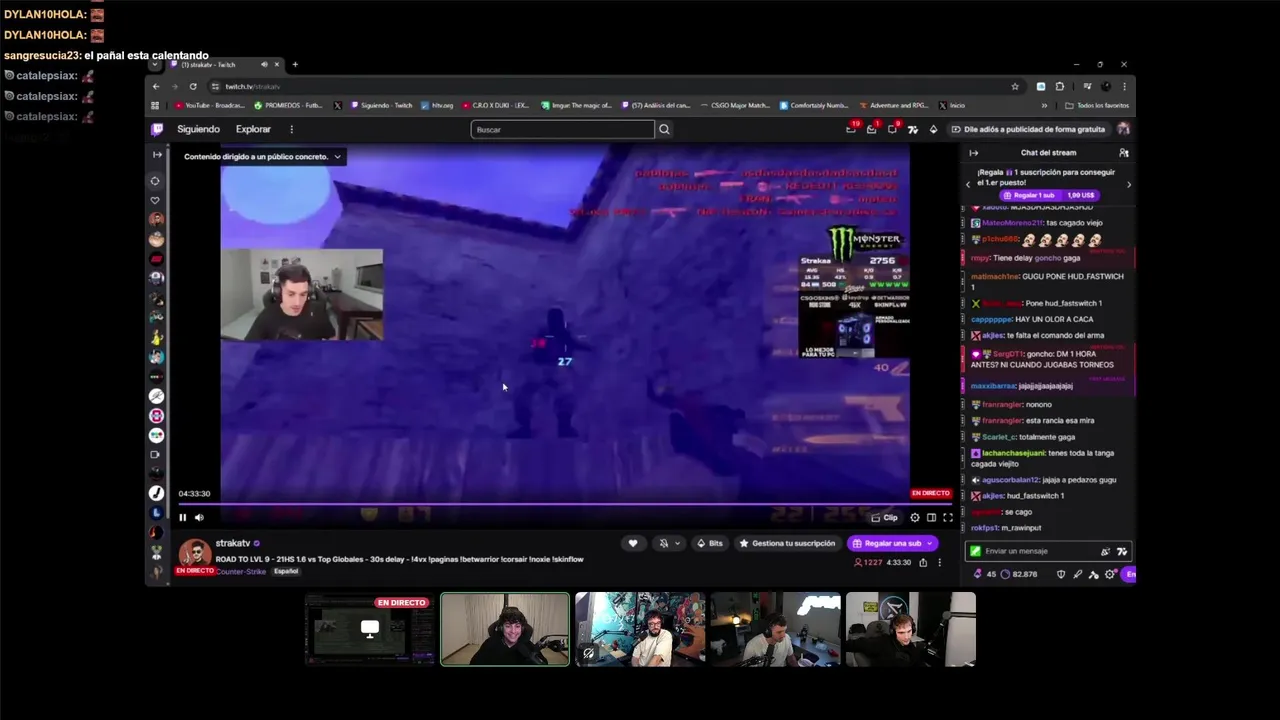Open the three-dot options next to share
1280x720 pixels.
tap(939, 562)
